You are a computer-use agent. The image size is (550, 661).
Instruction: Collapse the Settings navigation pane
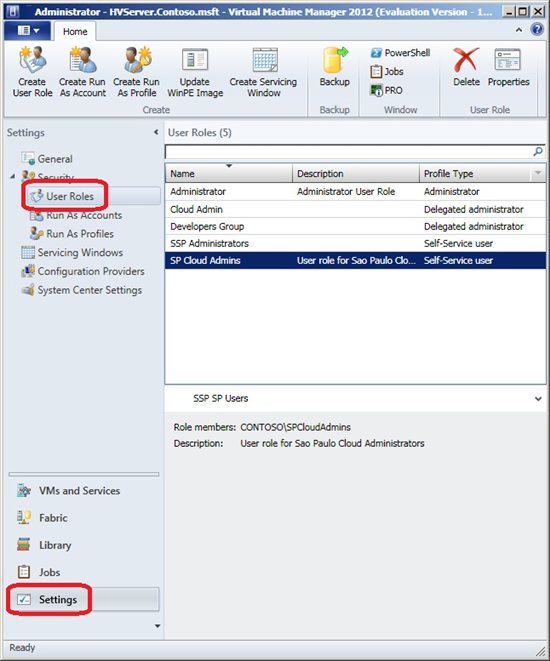pyautogui.click(x=156, y=132)
